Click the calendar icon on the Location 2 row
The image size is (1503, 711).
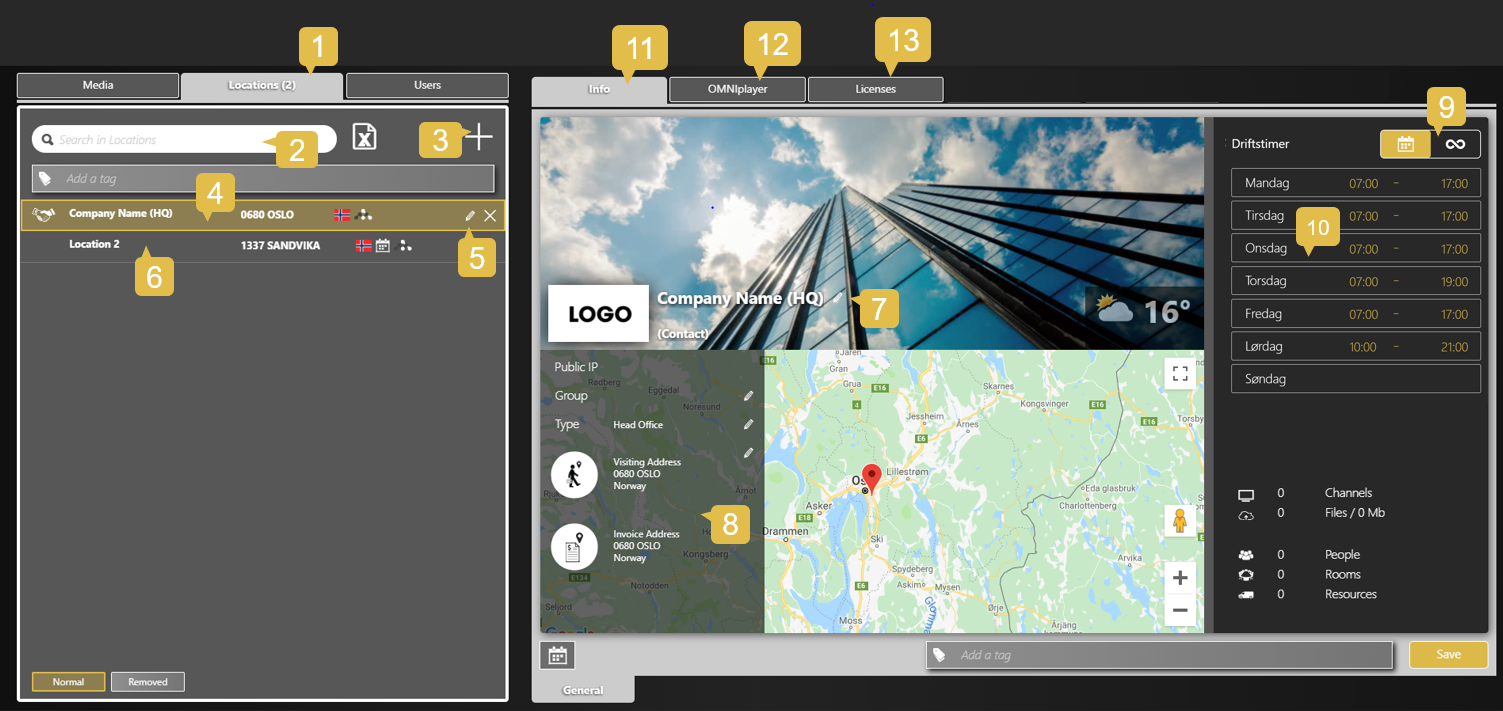click(383, 245)
